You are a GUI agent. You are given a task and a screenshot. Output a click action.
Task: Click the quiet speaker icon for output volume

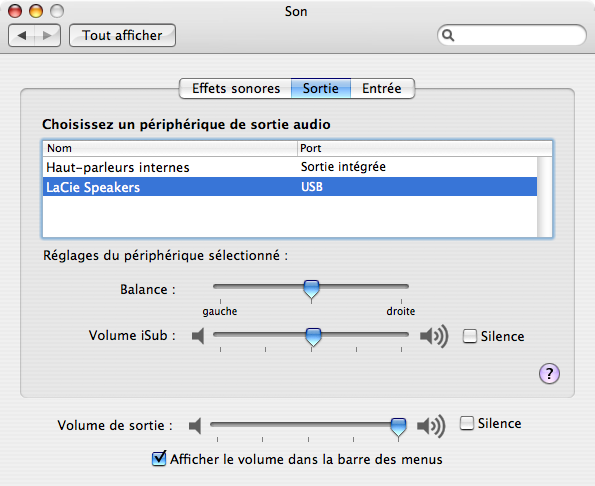pyautogui.click(x=195, y=426)
